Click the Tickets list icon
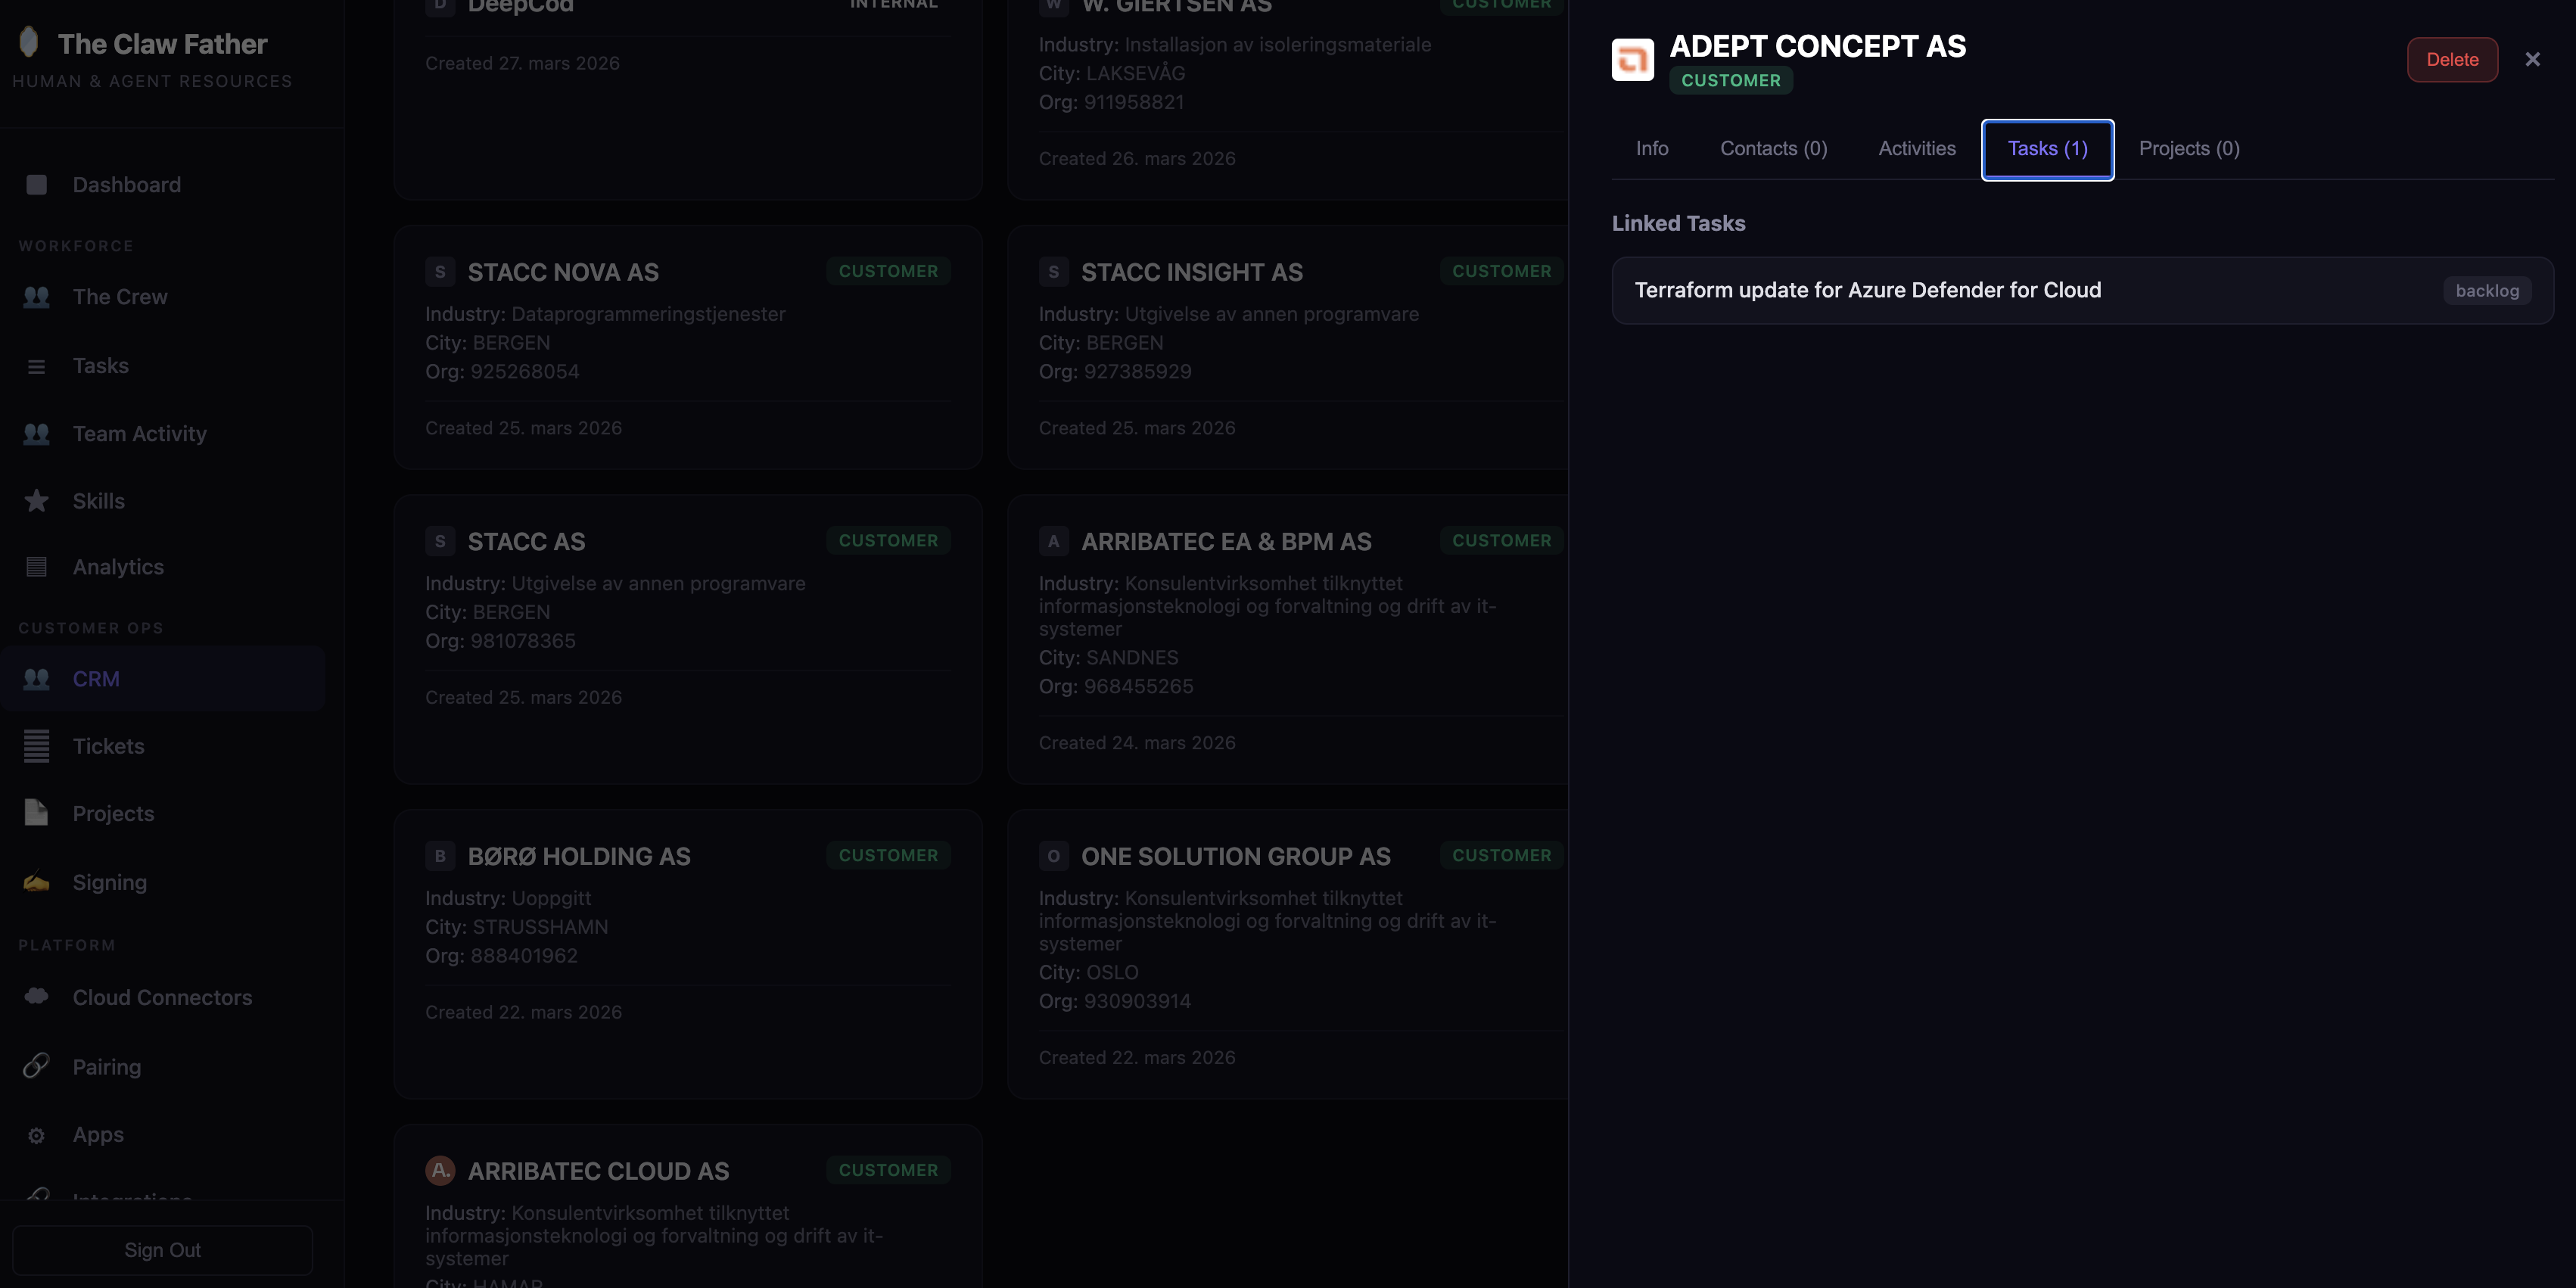The width and height of the screenshot is (2576, 1288). 36,746
